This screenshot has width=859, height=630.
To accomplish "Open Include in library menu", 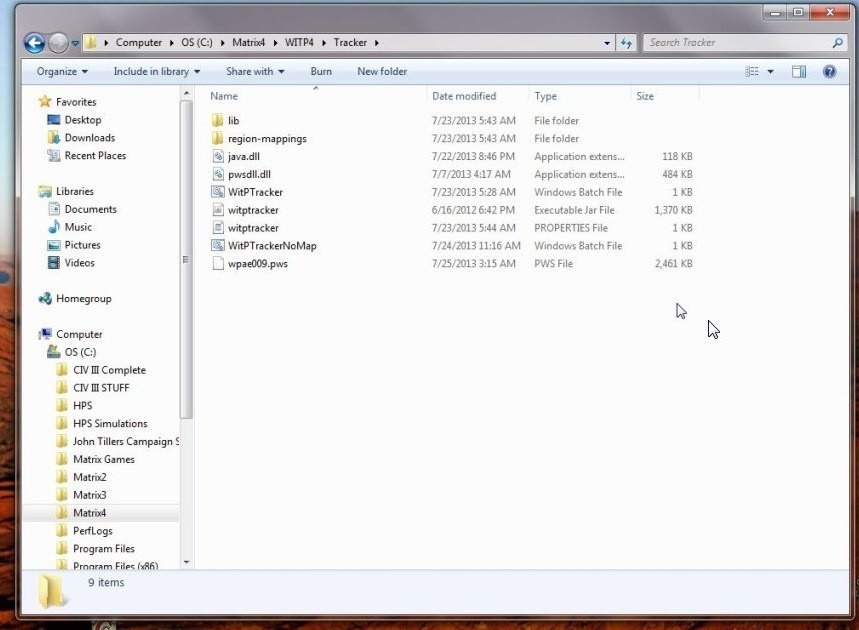I will [x=157, y=72].
